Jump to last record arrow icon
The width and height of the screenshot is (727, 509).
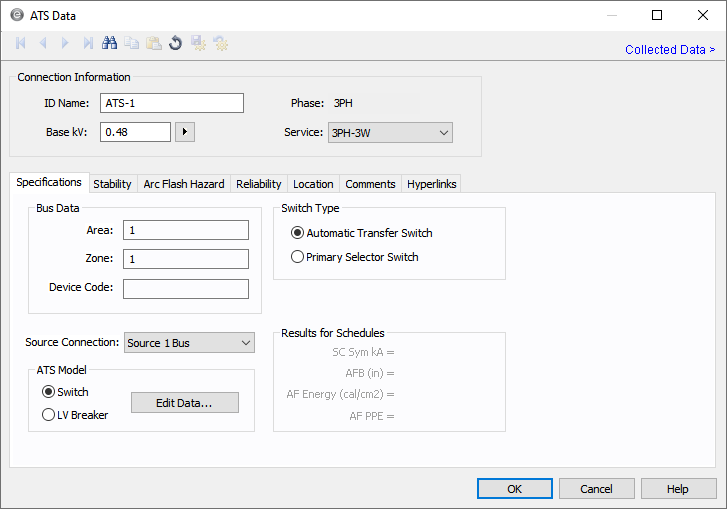88,43
